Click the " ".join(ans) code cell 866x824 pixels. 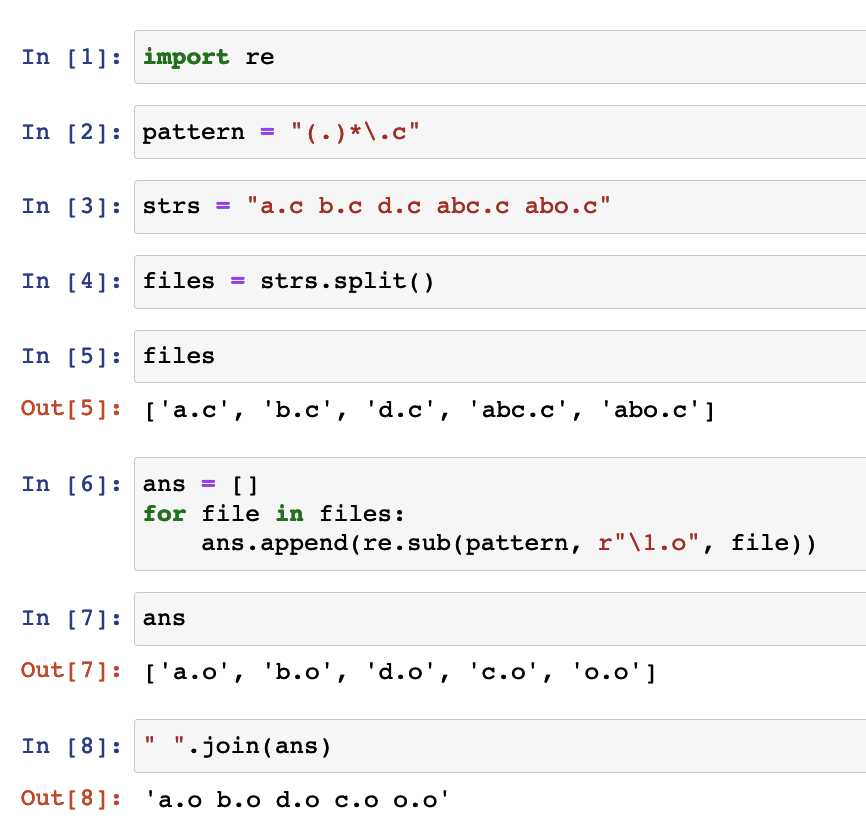point(500,745)
